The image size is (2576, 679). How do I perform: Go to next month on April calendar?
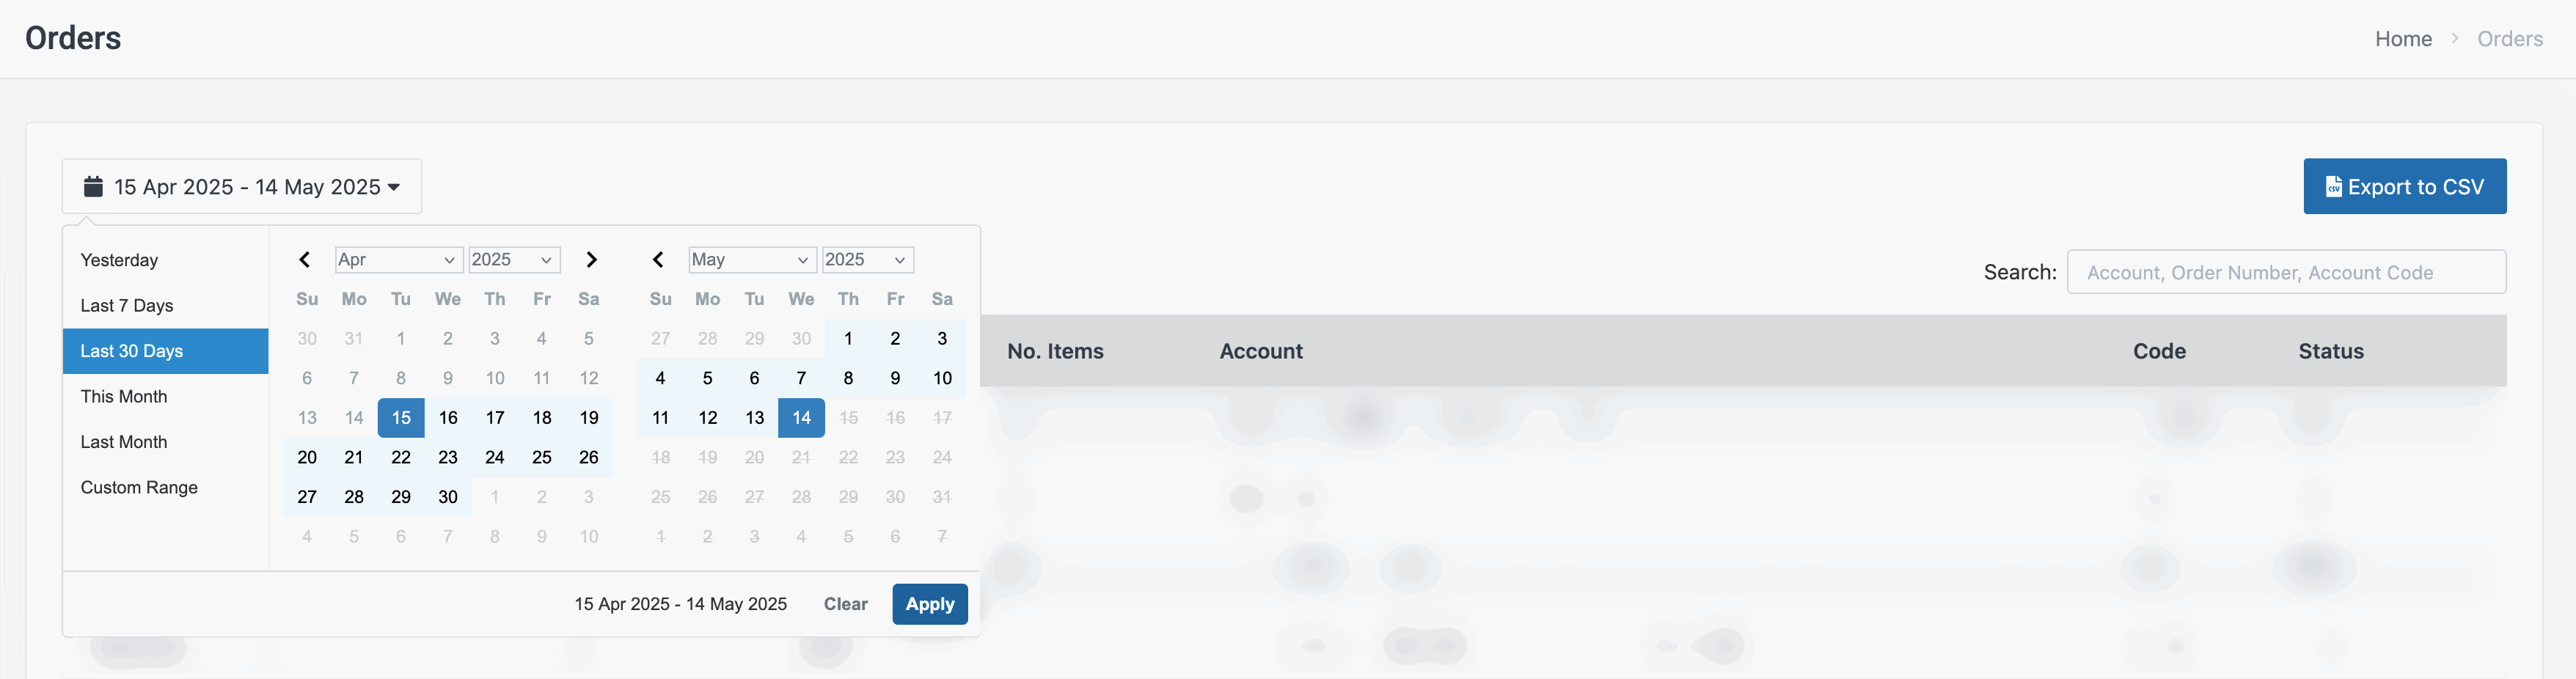click(591, 260)
